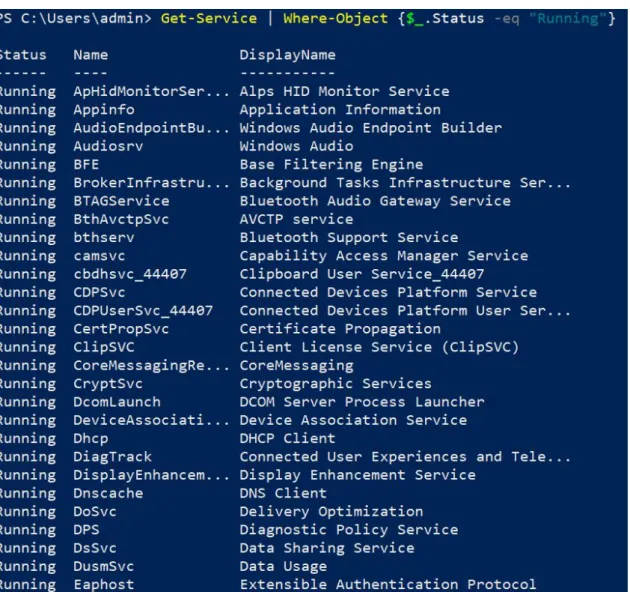Click Windows Audio Endpoint Builder text

(x=370, y=128)
